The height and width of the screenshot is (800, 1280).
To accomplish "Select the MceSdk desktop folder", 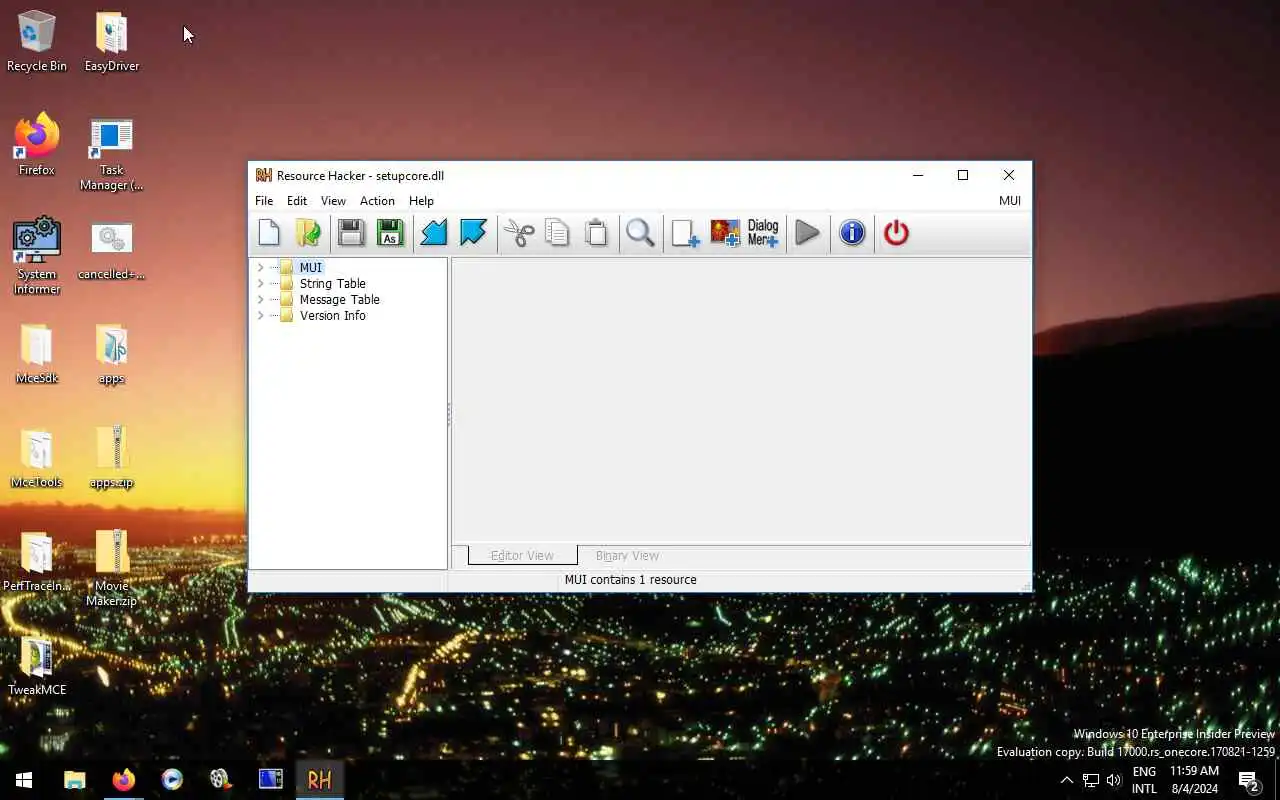I will [x=37, y=354].
